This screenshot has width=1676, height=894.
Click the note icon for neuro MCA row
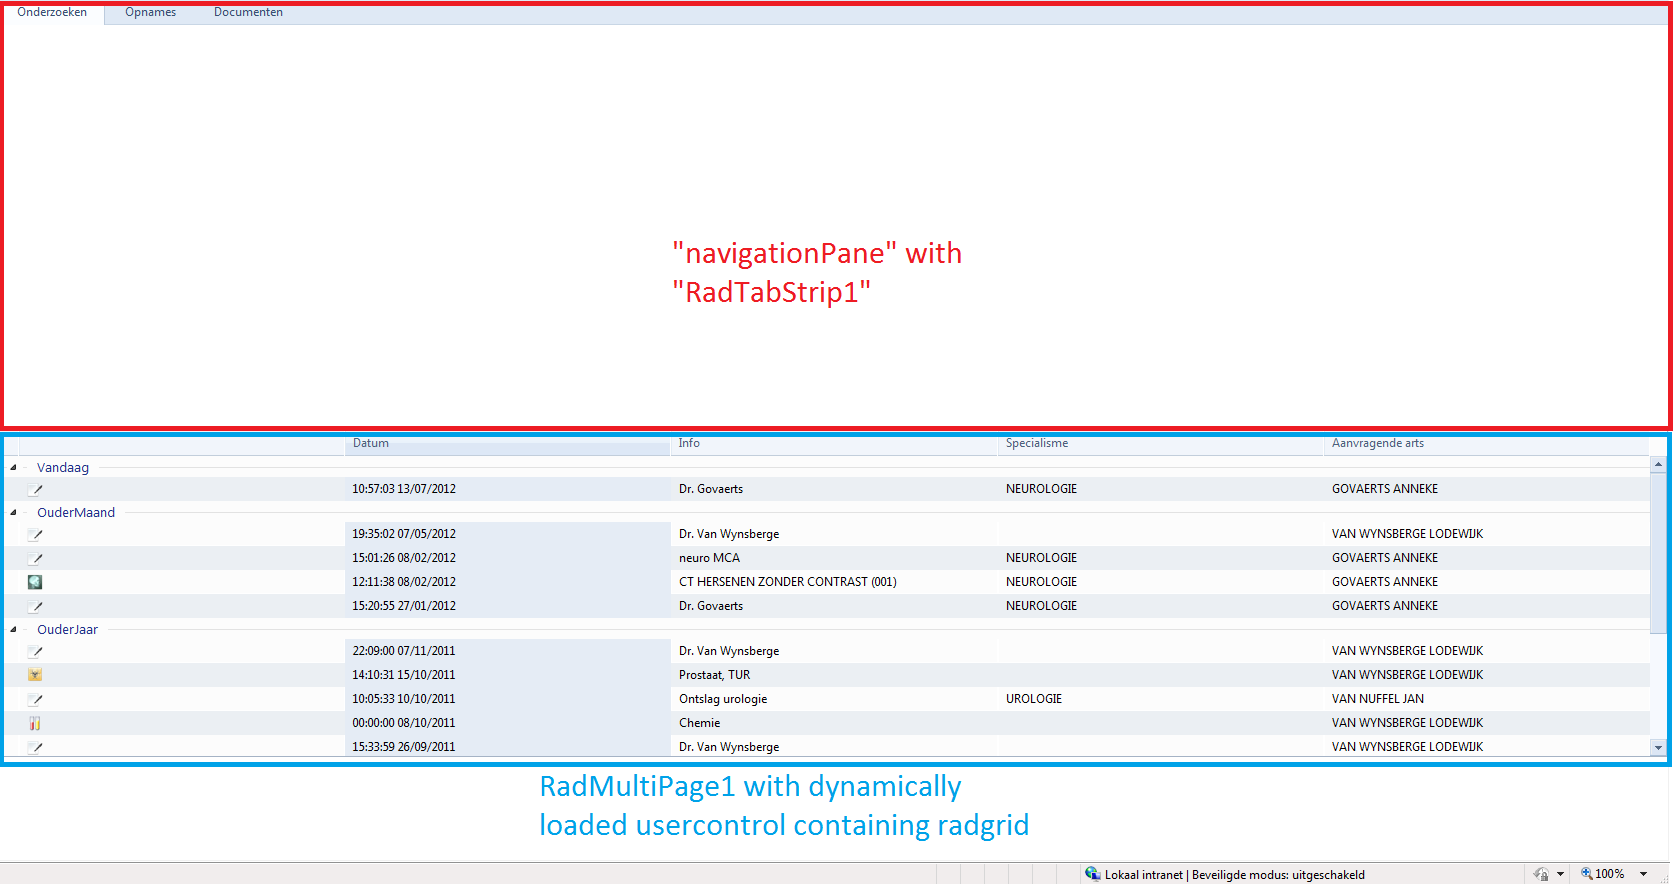[35, 559]
